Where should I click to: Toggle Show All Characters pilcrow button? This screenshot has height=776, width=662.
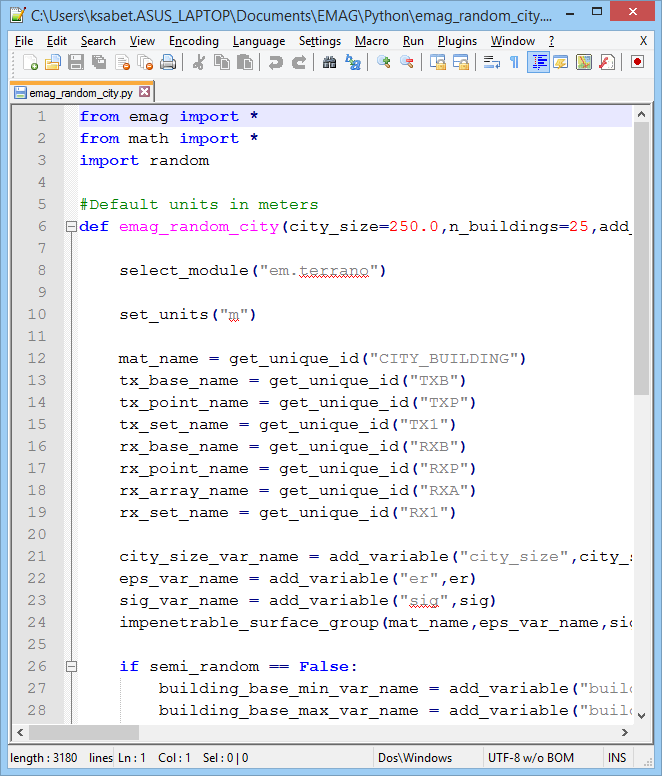pos(514,62)
